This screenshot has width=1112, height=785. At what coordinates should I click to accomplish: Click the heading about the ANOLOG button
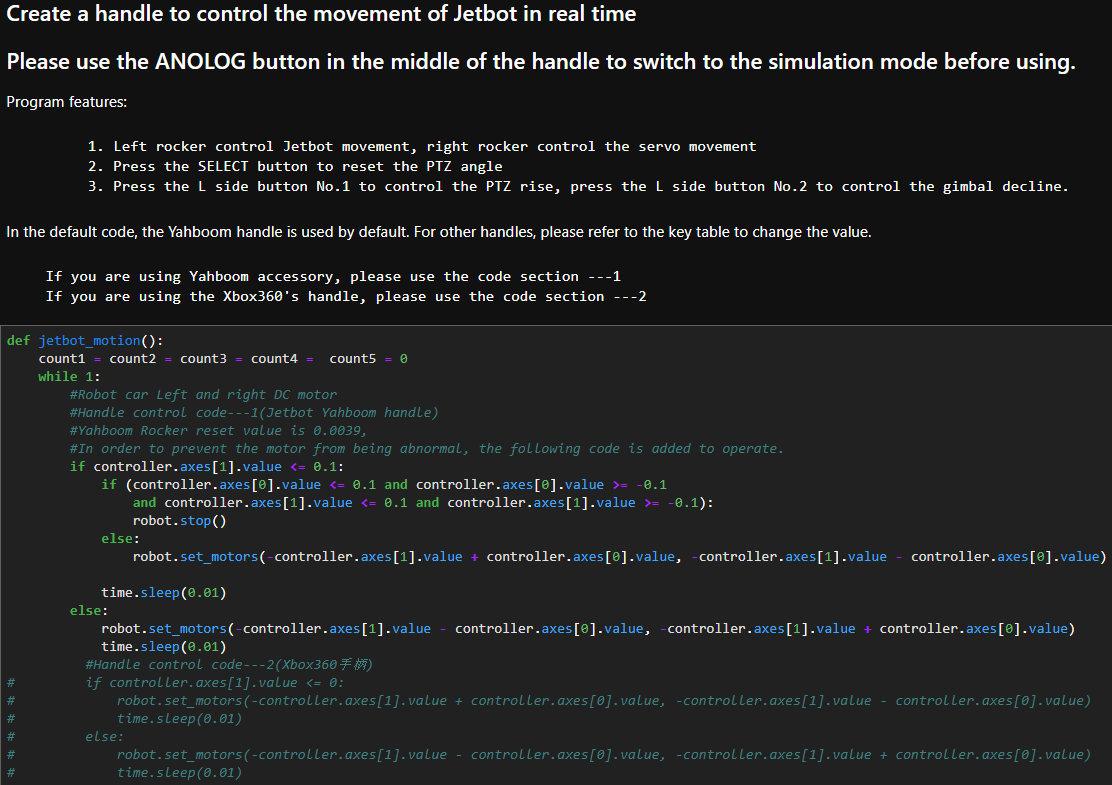[540, 62]
